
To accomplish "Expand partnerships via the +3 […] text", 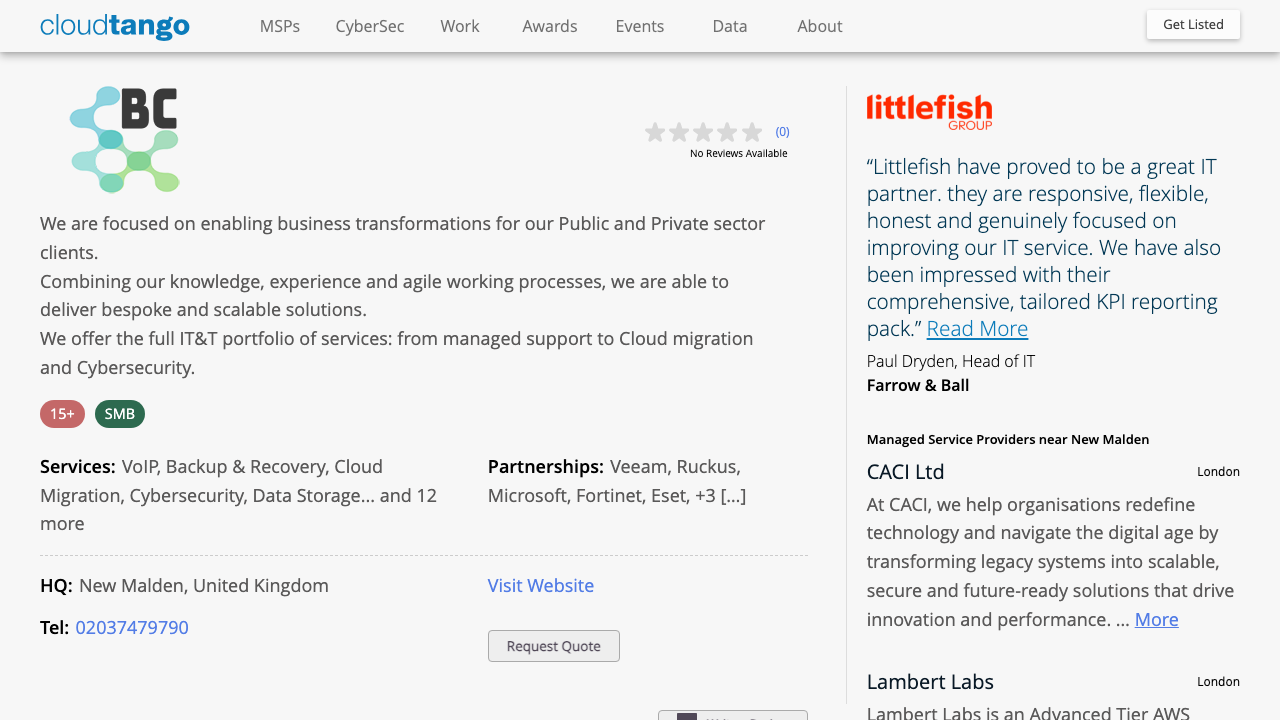I will coord(720,495).
